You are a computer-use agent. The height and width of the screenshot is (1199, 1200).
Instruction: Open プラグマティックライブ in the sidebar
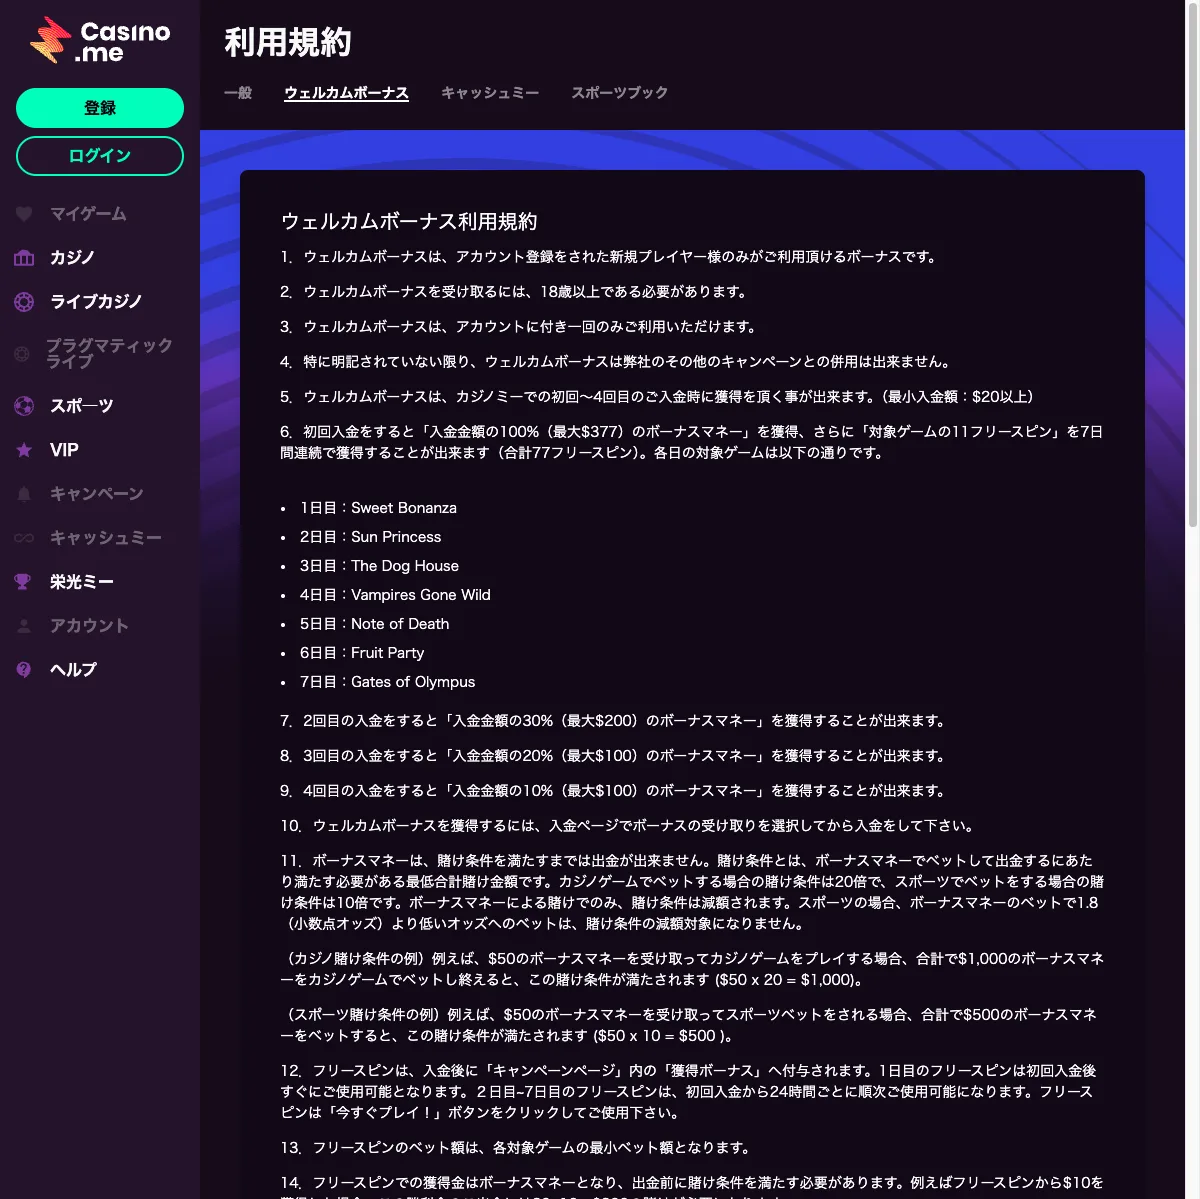tap(109, 354)
